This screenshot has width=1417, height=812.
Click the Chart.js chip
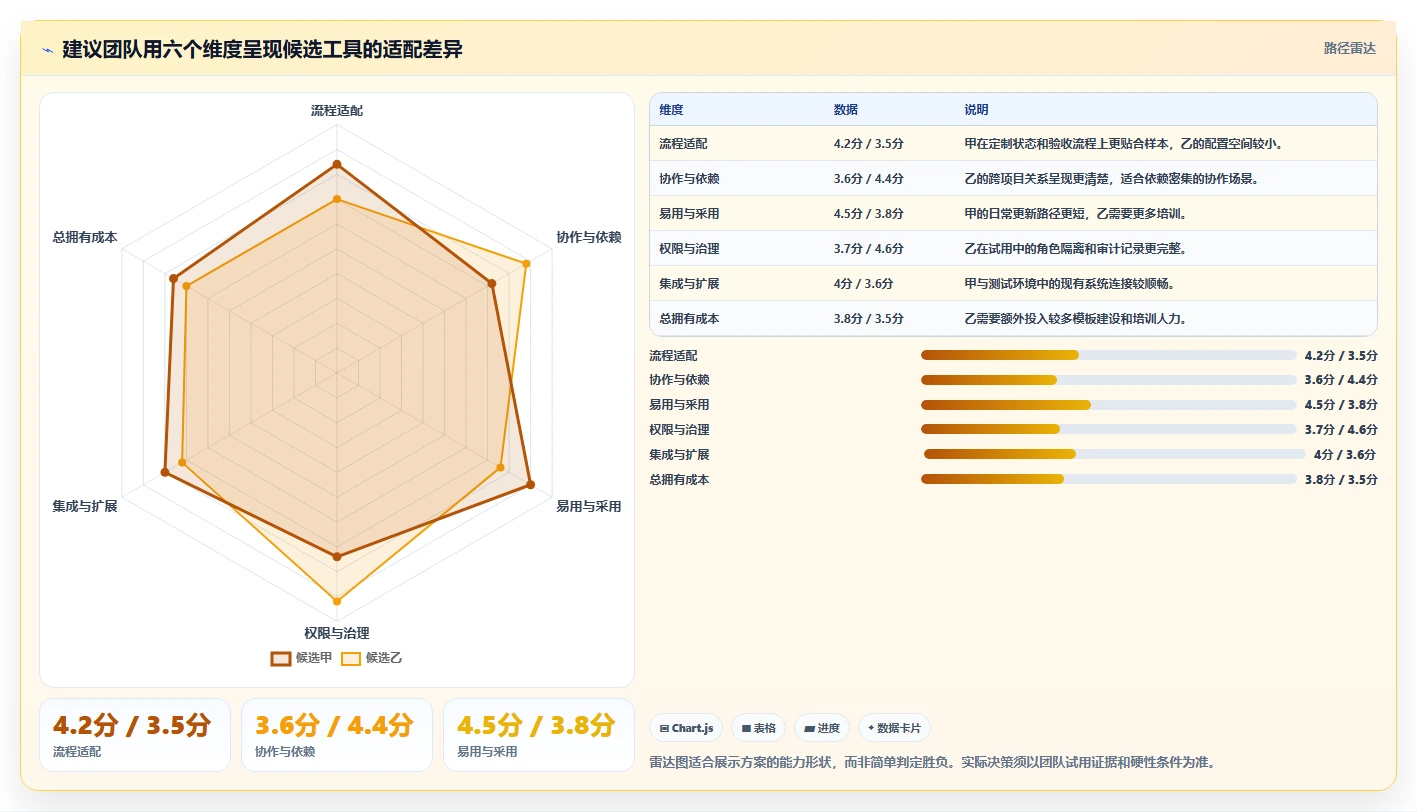coord(687,728)
